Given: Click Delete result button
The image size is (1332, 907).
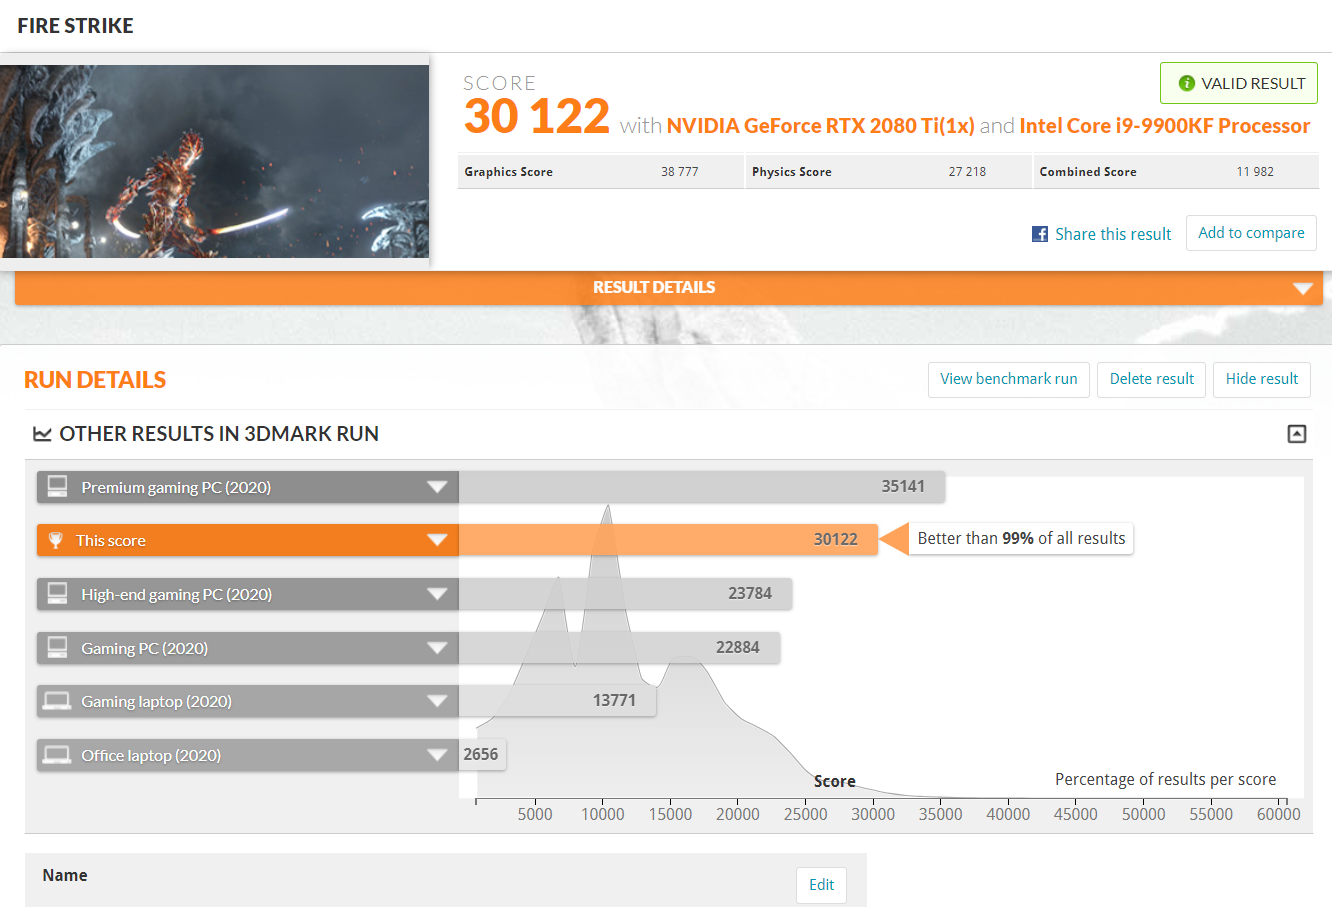Looking at the screenshot, I should click(x=1152, y=379).
